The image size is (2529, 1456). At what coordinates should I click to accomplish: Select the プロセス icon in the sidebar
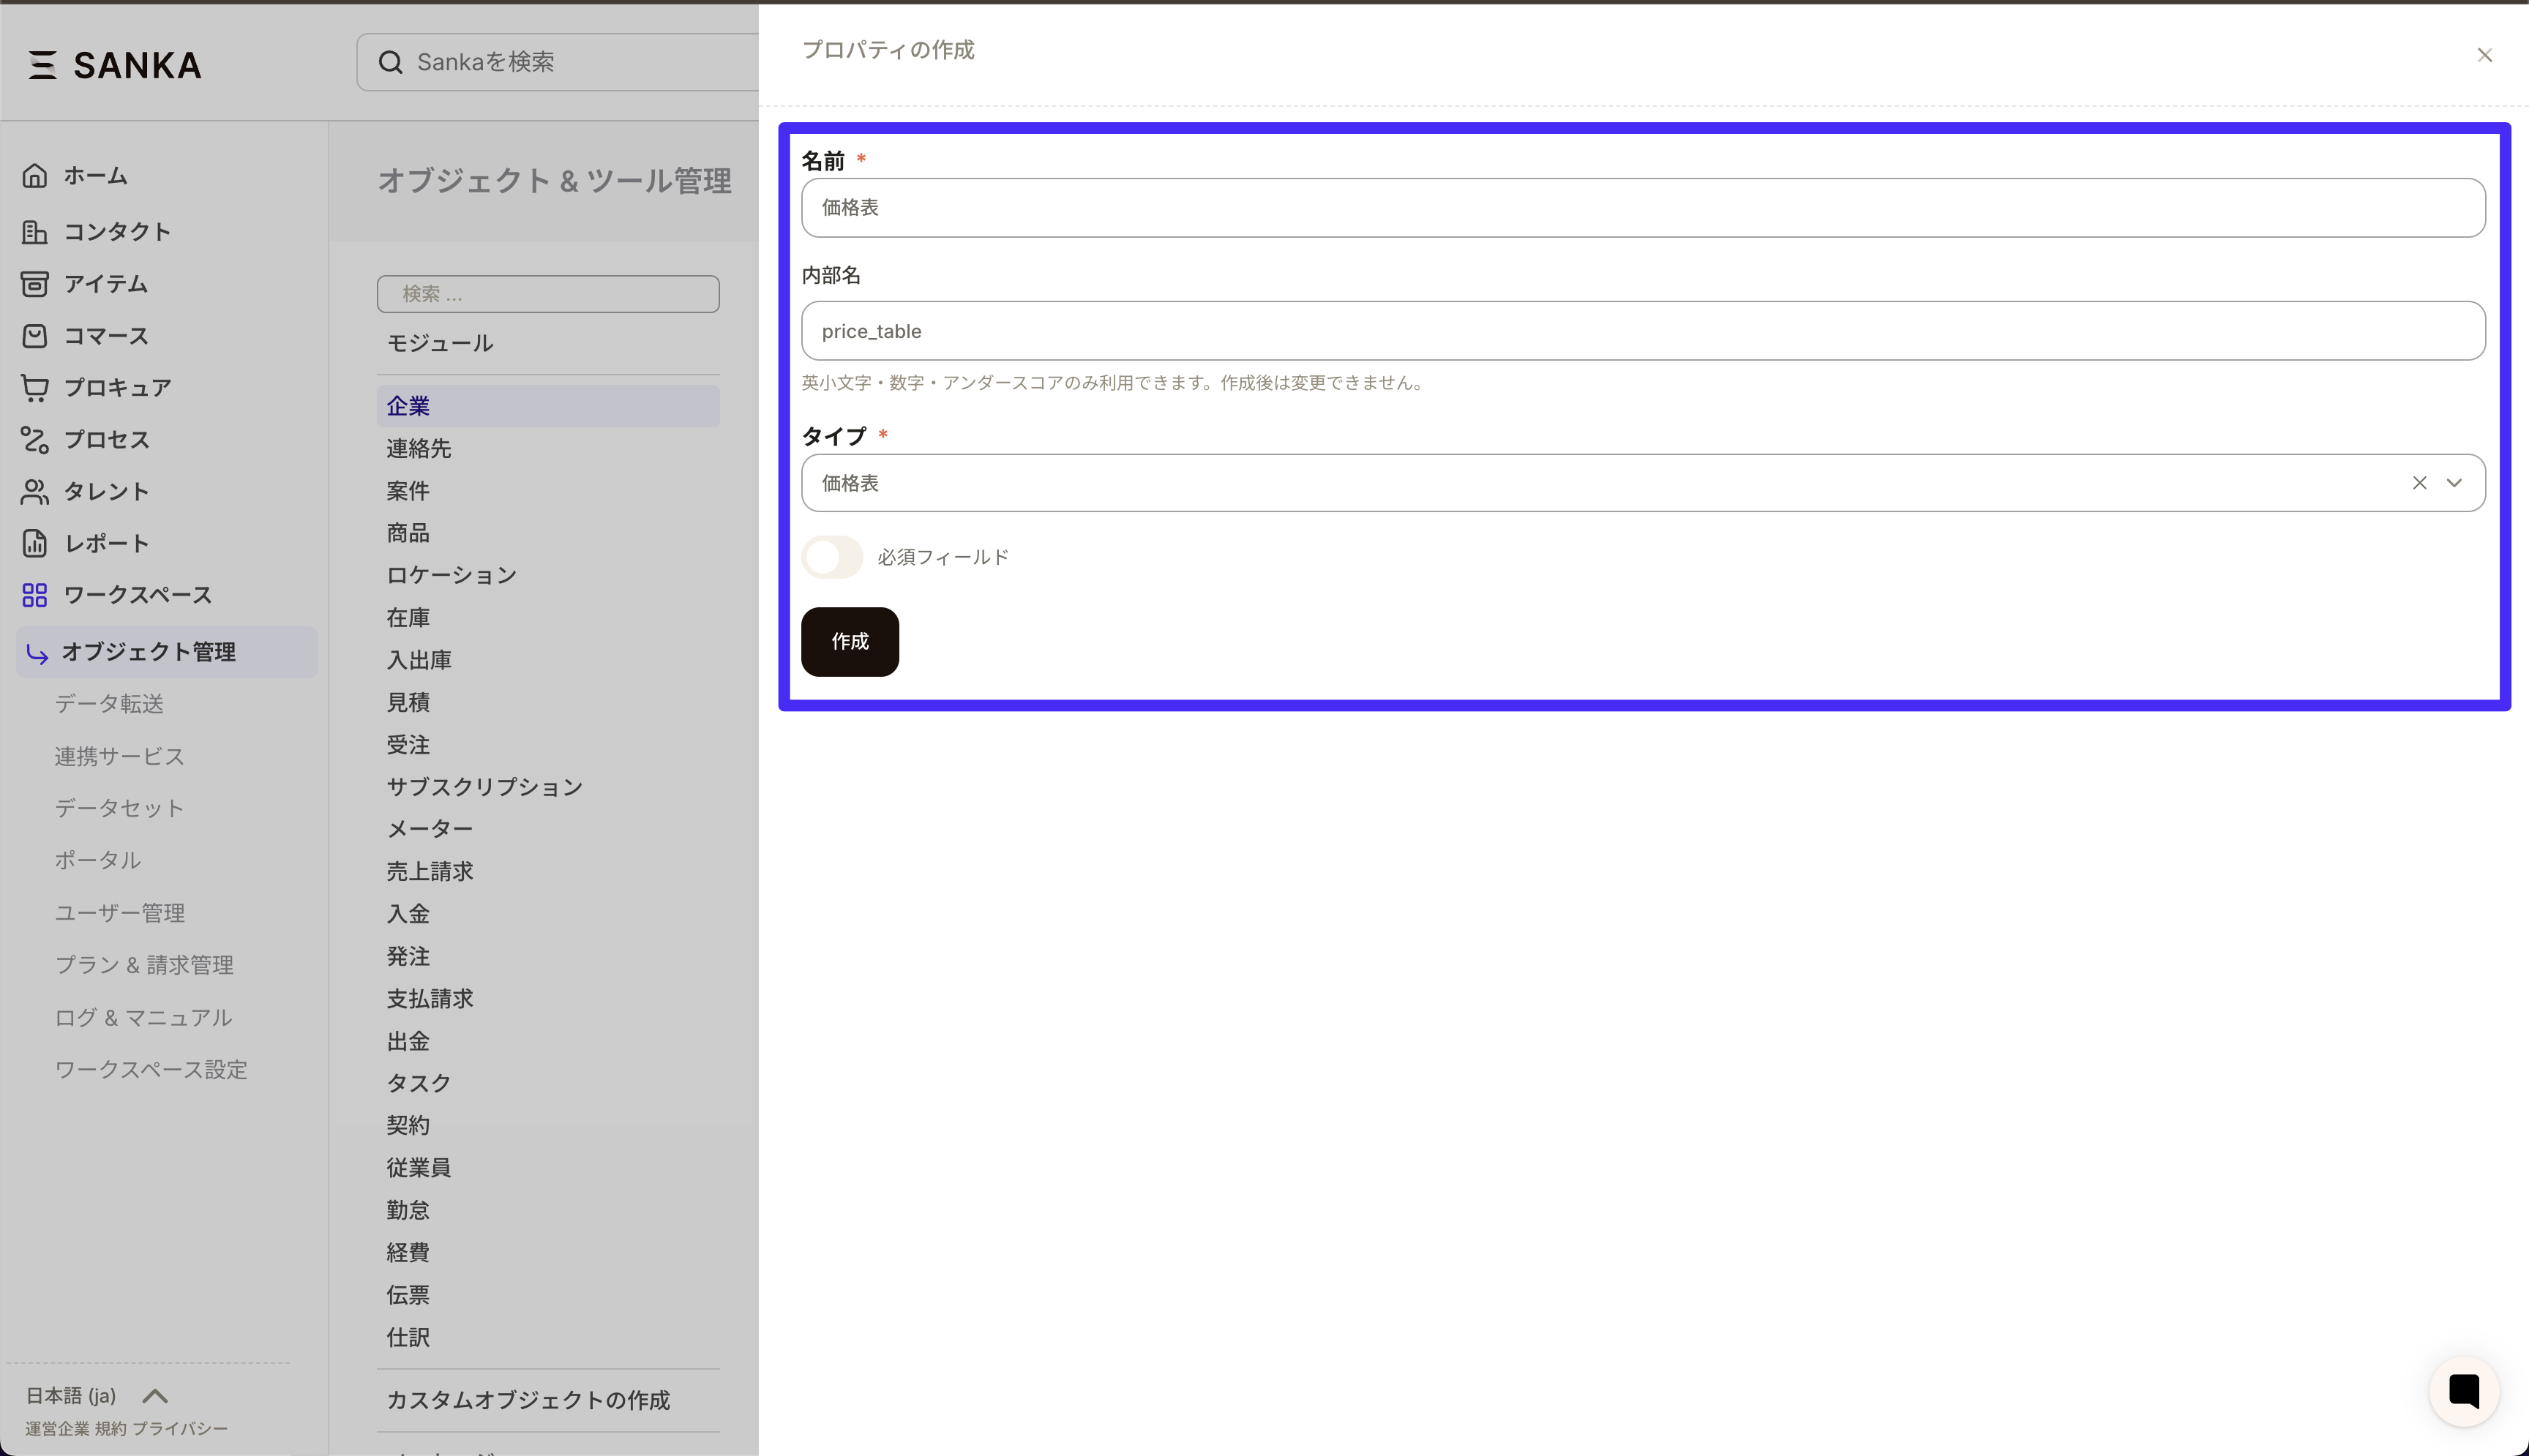pyautogui.click(x=34, y=440)
